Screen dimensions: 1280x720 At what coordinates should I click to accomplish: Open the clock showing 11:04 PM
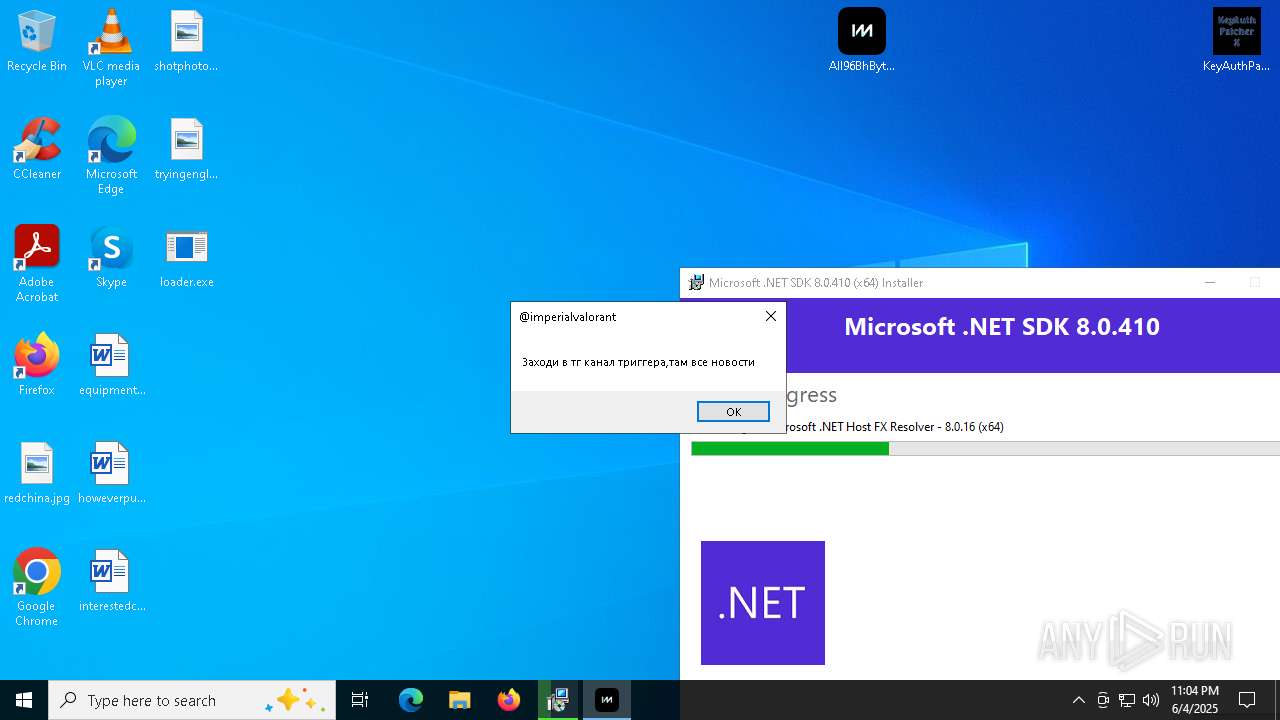coord(1194,700)
